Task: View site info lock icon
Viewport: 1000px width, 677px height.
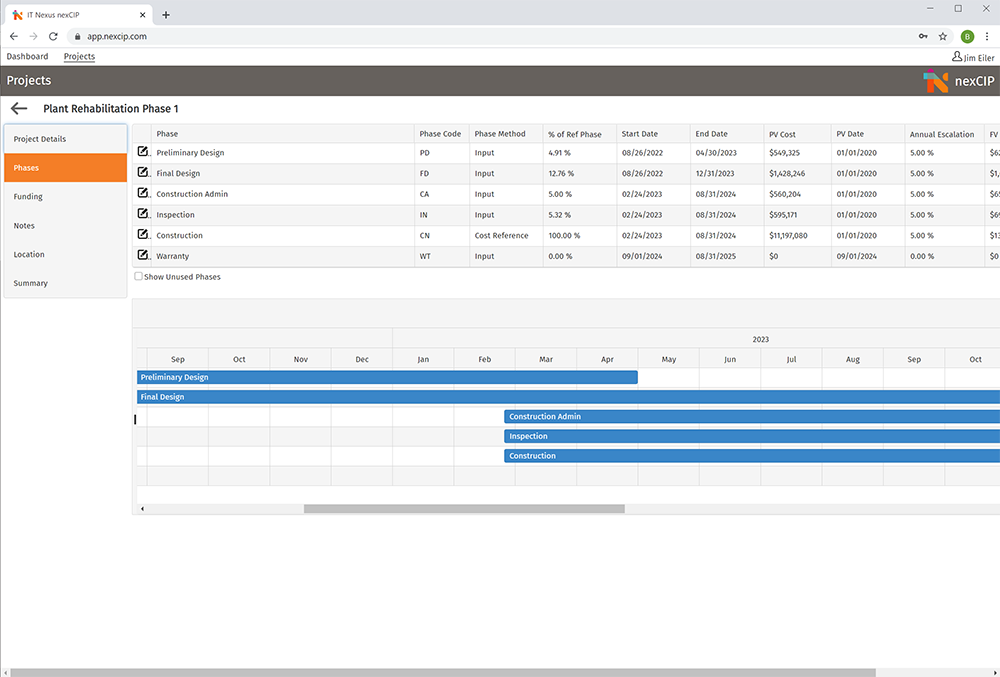Action: click(78, 36)
